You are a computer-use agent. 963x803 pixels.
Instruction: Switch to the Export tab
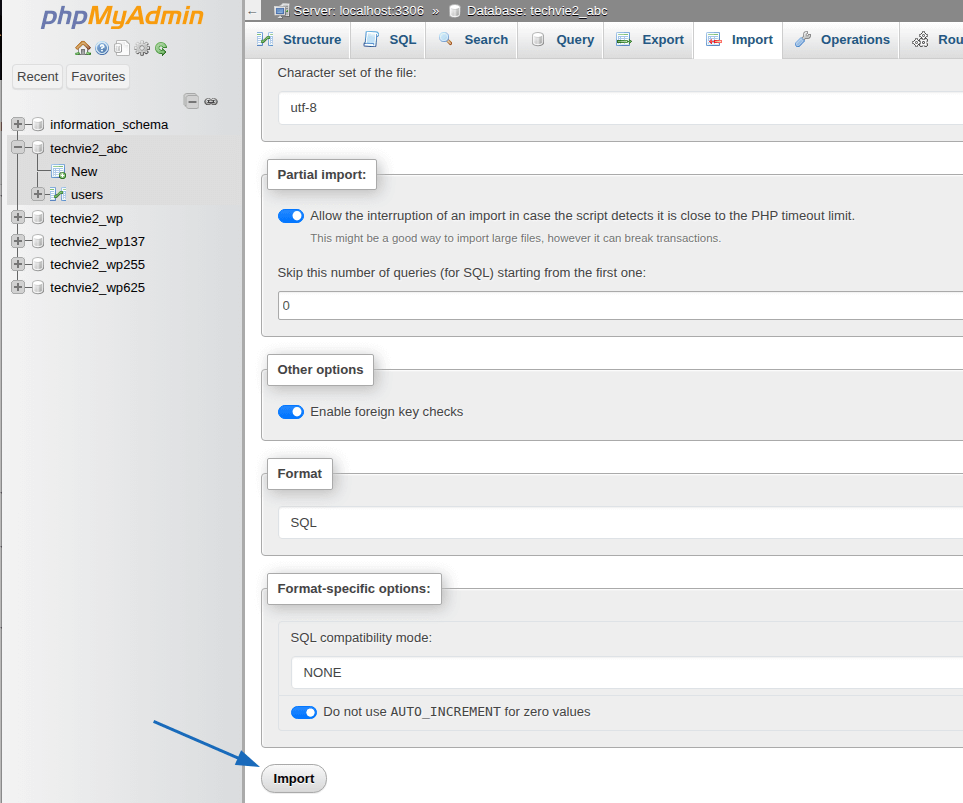pos(650,40)
